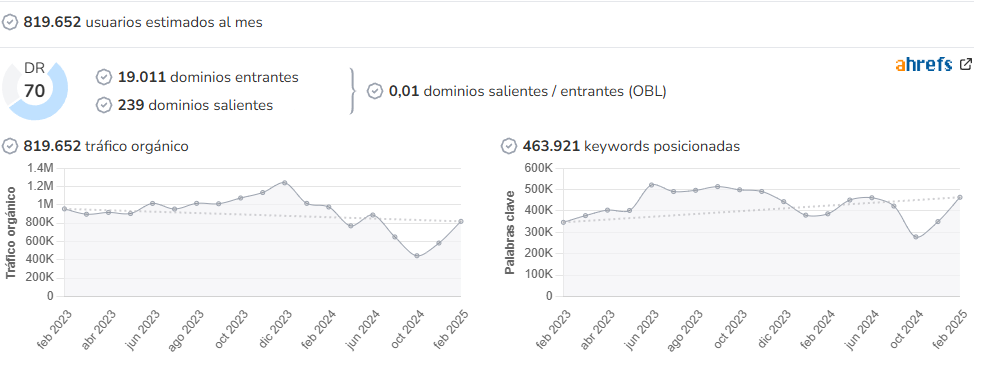Screen dimensions: 982x367
Task: Click the 'Palabras clave' vertical axis title
Action: [510, 232]
